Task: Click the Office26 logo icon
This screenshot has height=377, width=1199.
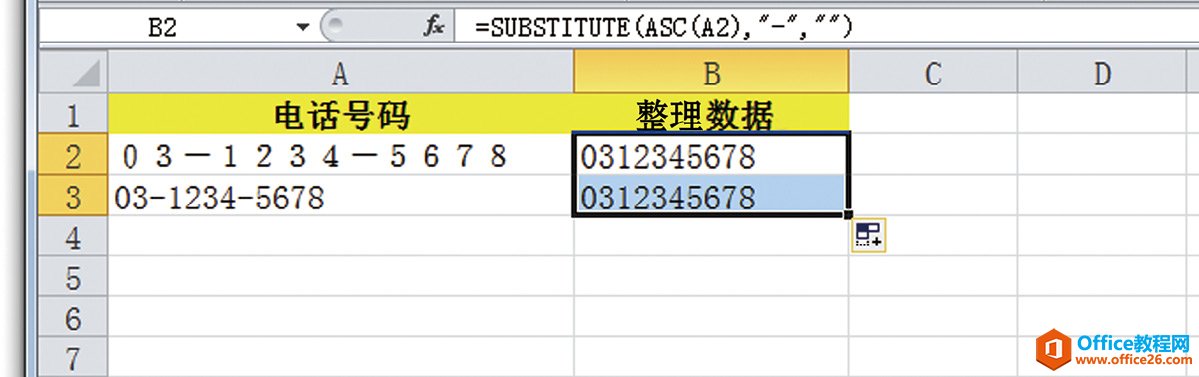Action: 1053,350
